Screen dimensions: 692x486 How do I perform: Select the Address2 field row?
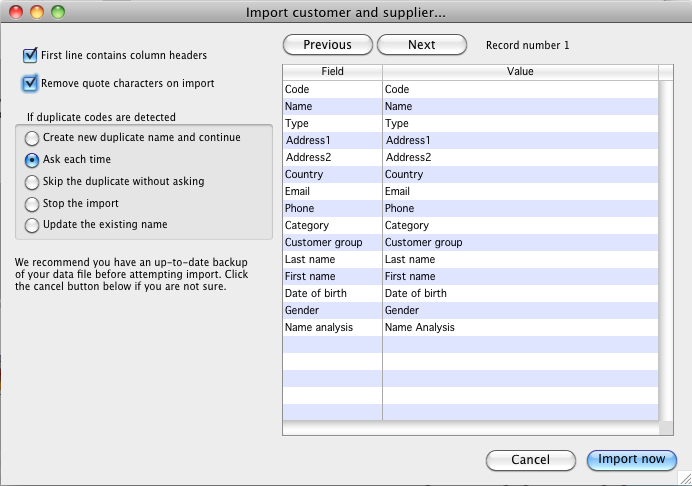click(x=470, y=157)
